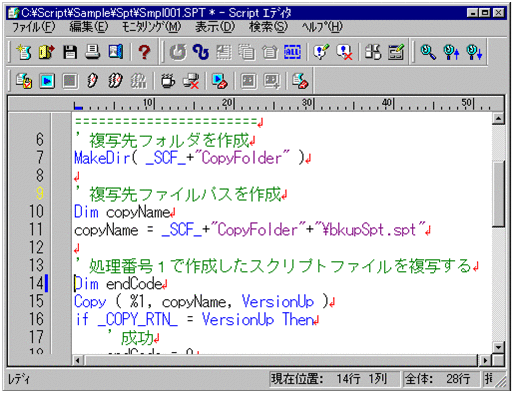Click the grayed paste clipboard icon
The height and width of the screenshot is (395, 515).
pyautogui.click(x=270, y=52)
